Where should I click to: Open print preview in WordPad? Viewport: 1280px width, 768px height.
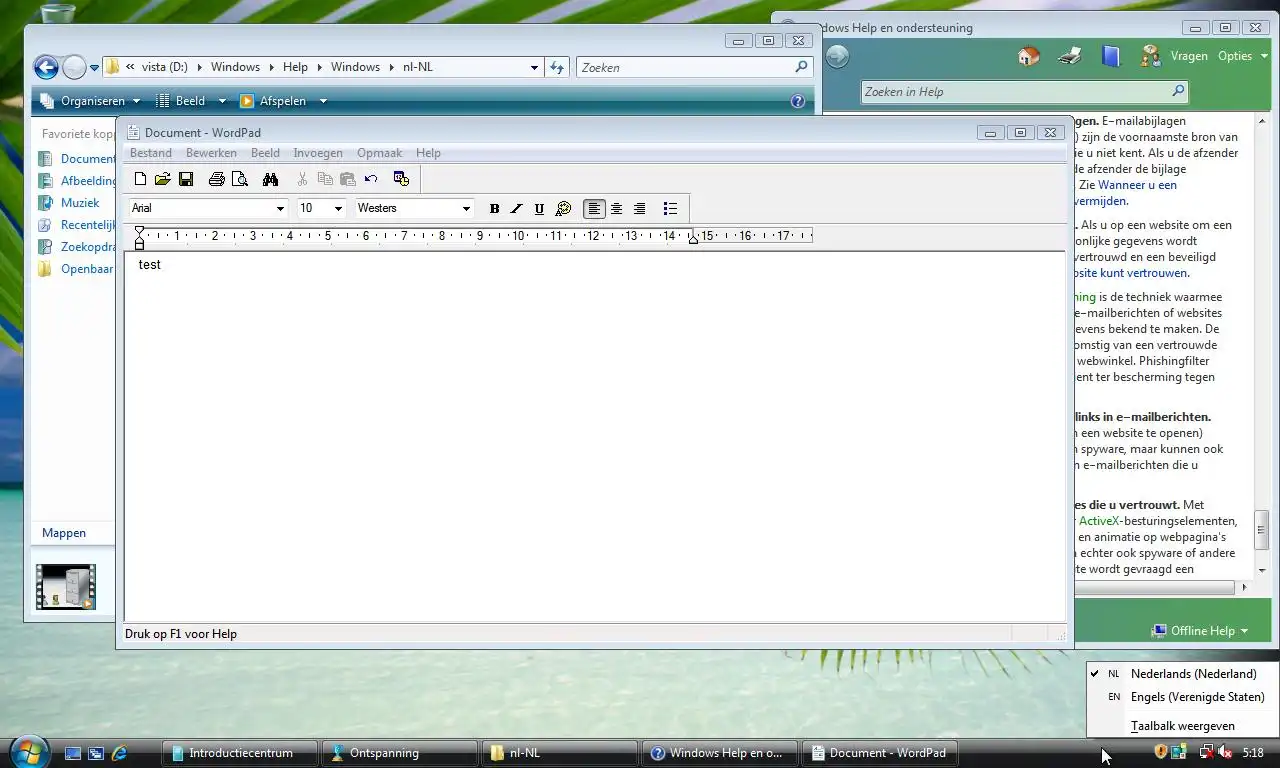[240, 179]
